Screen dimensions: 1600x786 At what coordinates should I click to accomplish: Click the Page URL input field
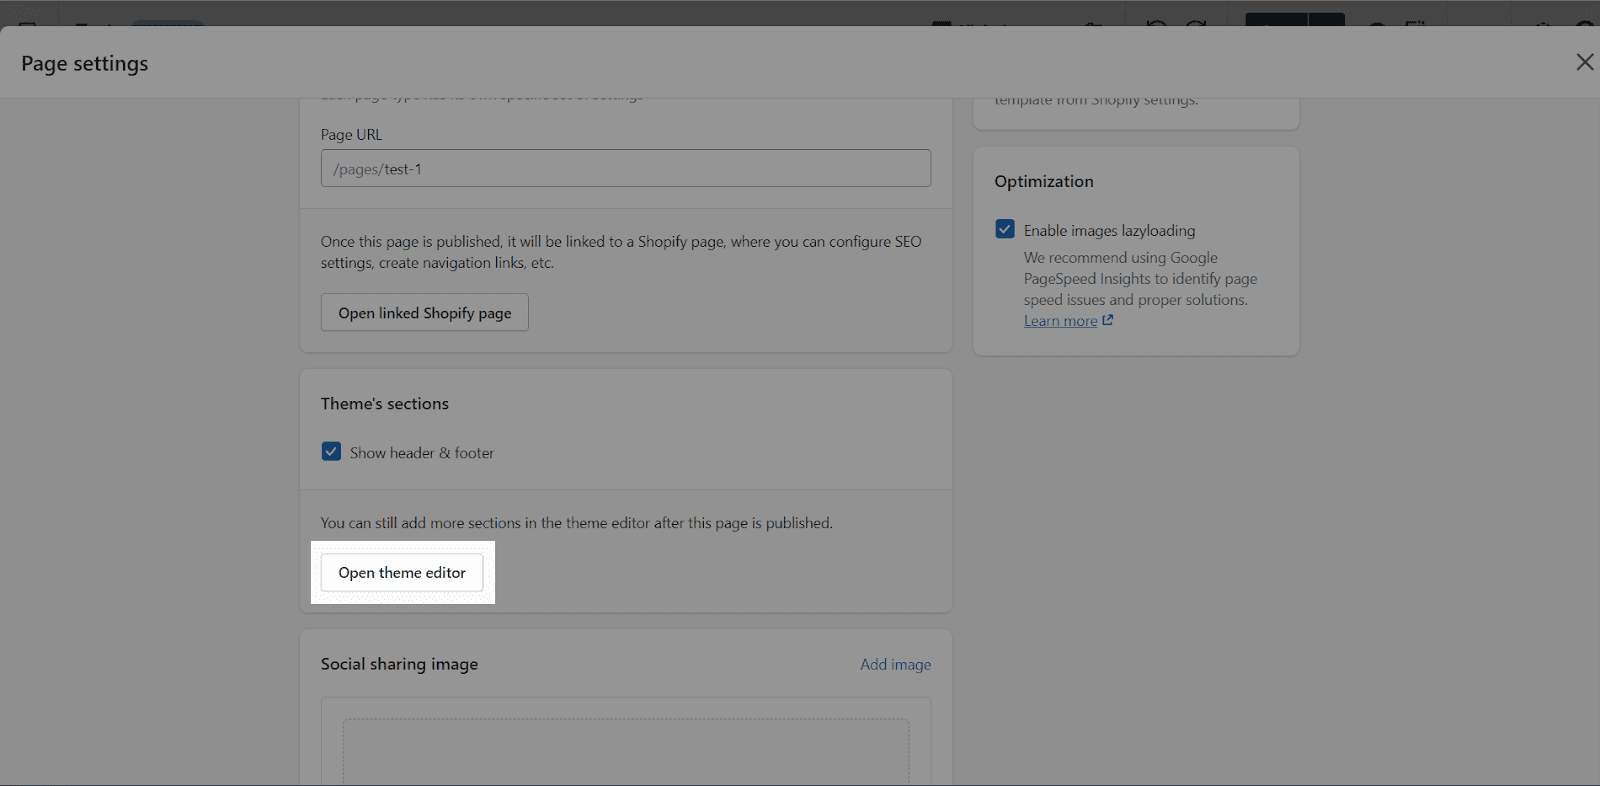pos(626,168)
